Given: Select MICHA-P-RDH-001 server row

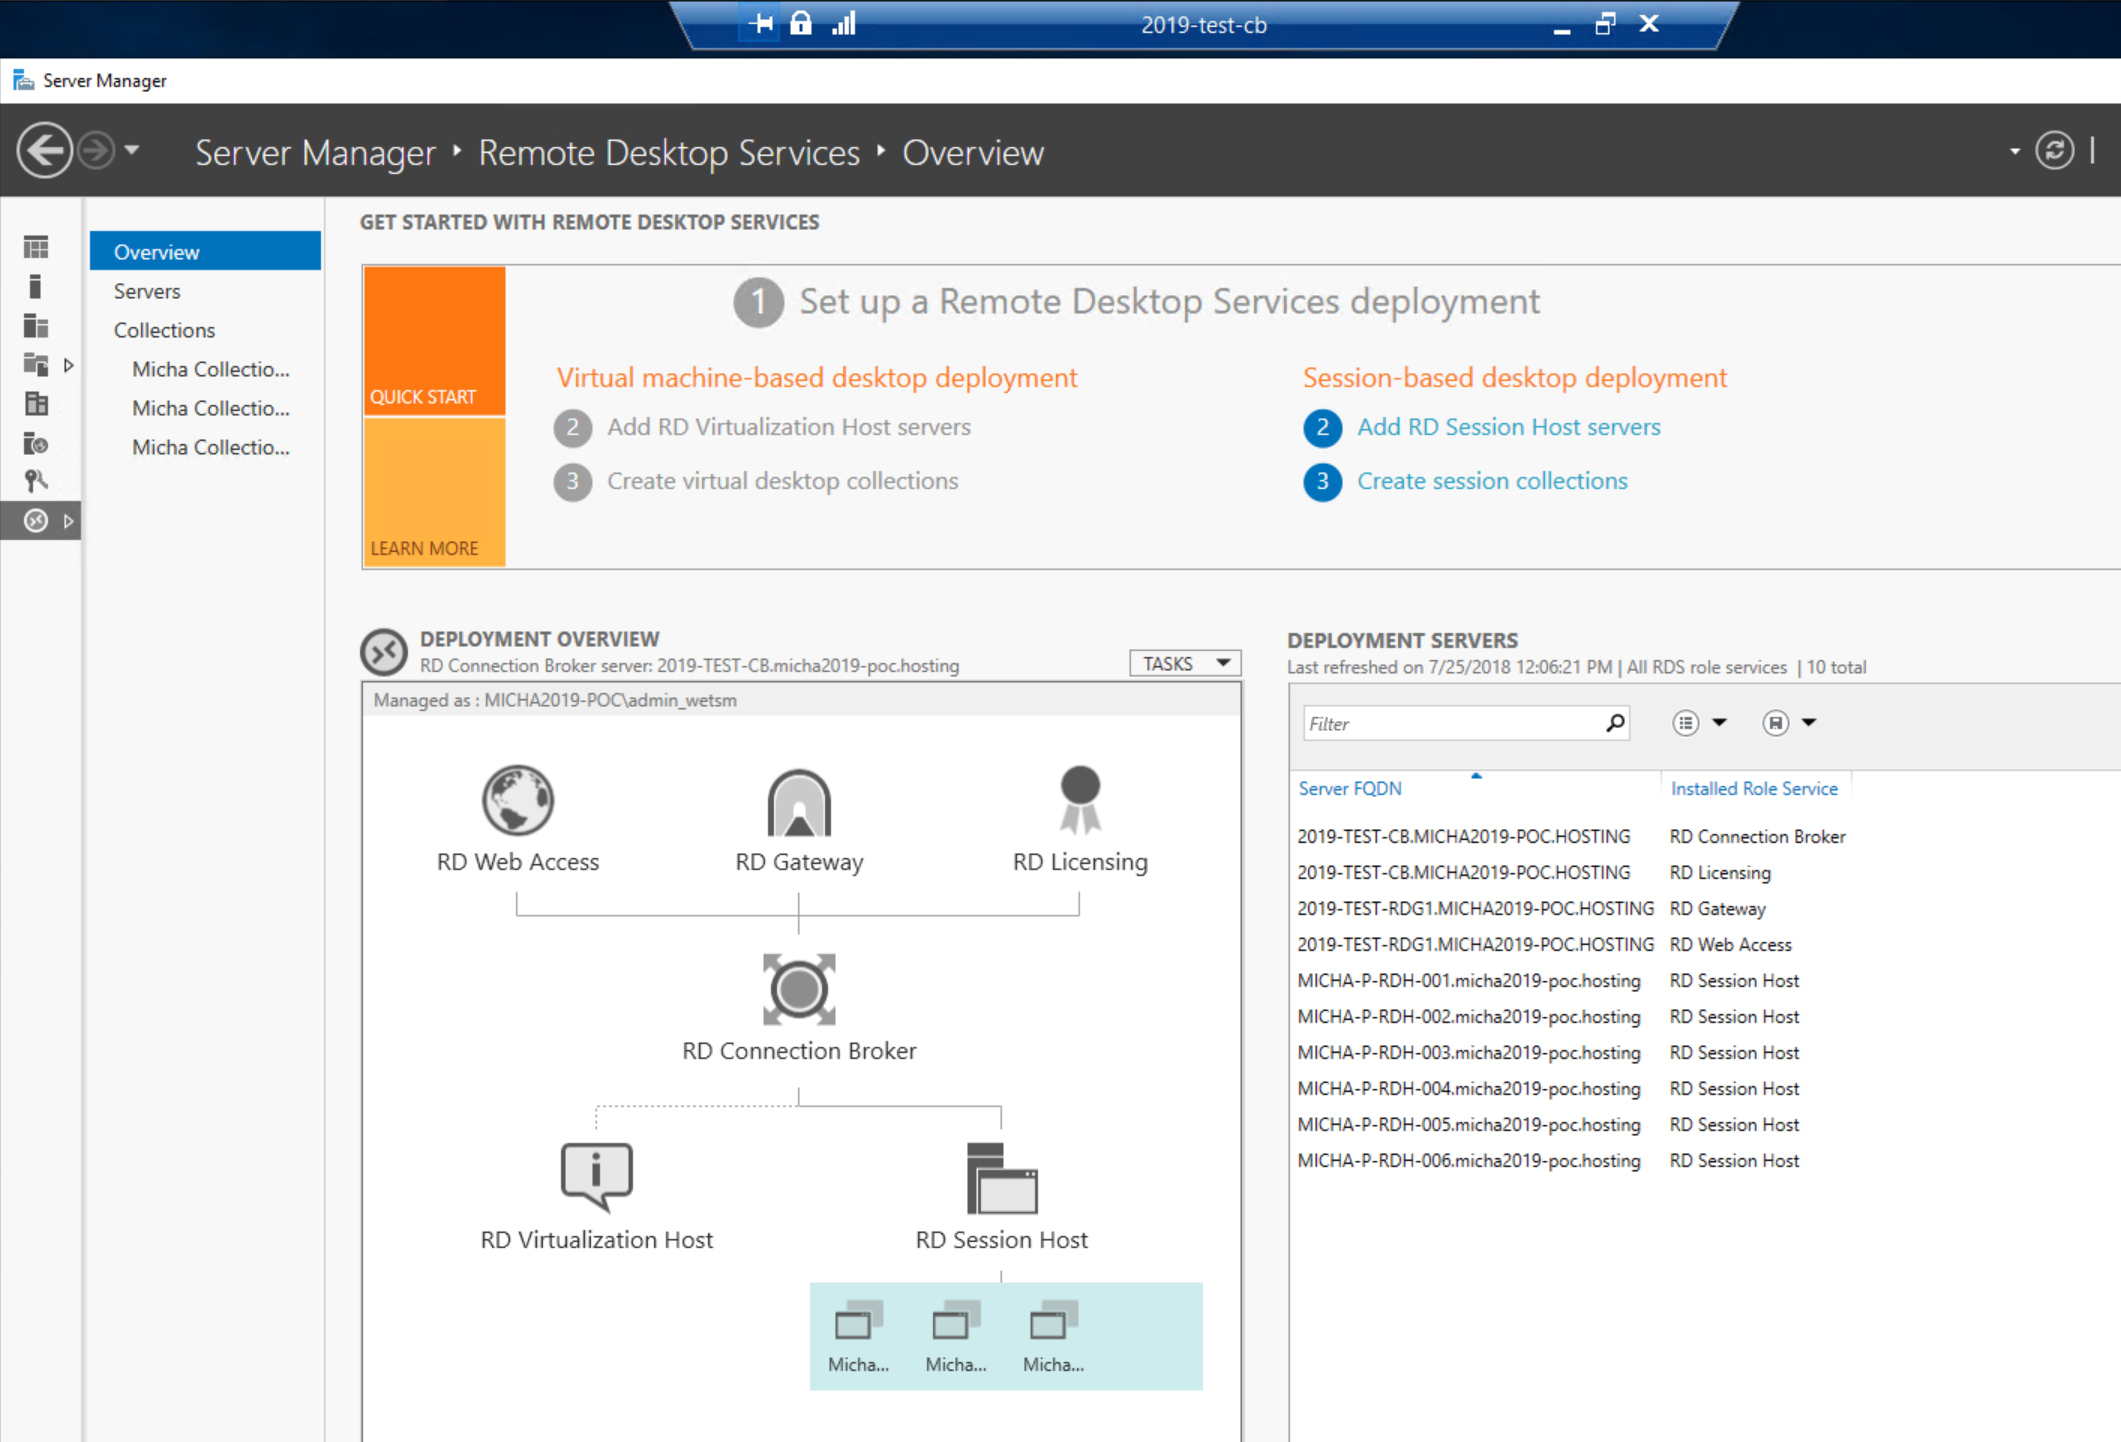Looking at the screenshot, I should tap(1571, 981).
